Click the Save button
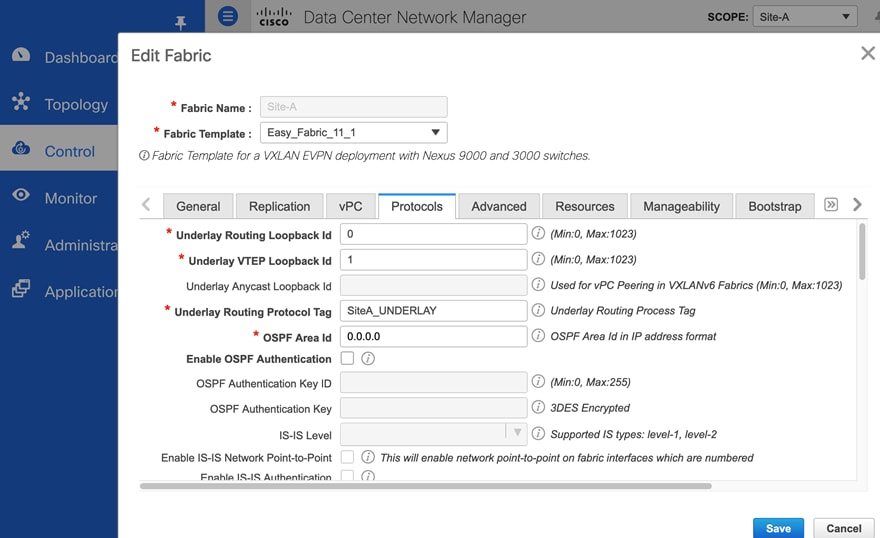Image resolution: width=880 pixels, height=538 pixels. [x=778, y=528]
